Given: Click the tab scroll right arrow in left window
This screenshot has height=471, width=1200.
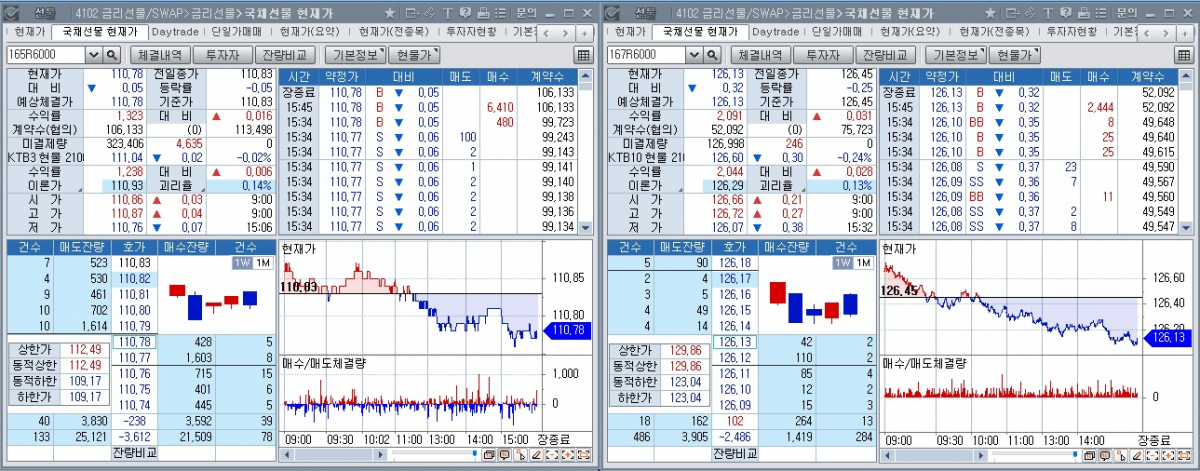Looking at the screenshot, I should [x=566, y=33].
